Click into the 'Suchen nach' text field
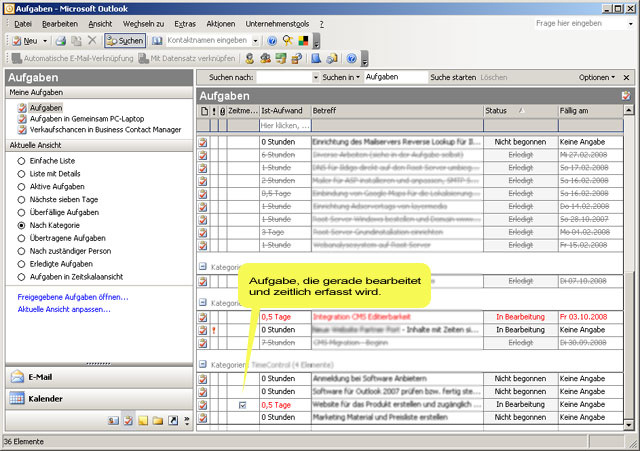 [284, 77]
